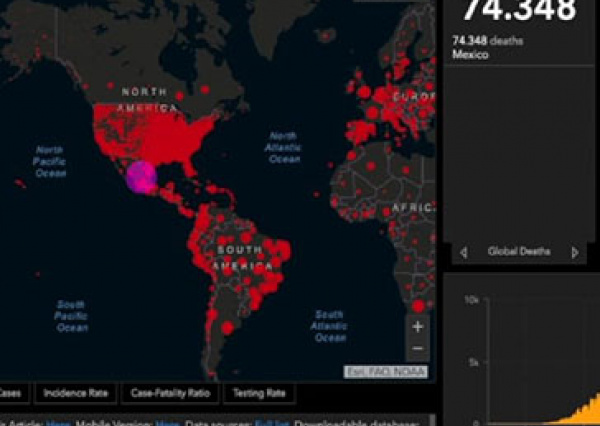The width and height of the screenshot is (600, 426).
Task: Click right arrow beside Global Deaths
Action: [575, 252]
